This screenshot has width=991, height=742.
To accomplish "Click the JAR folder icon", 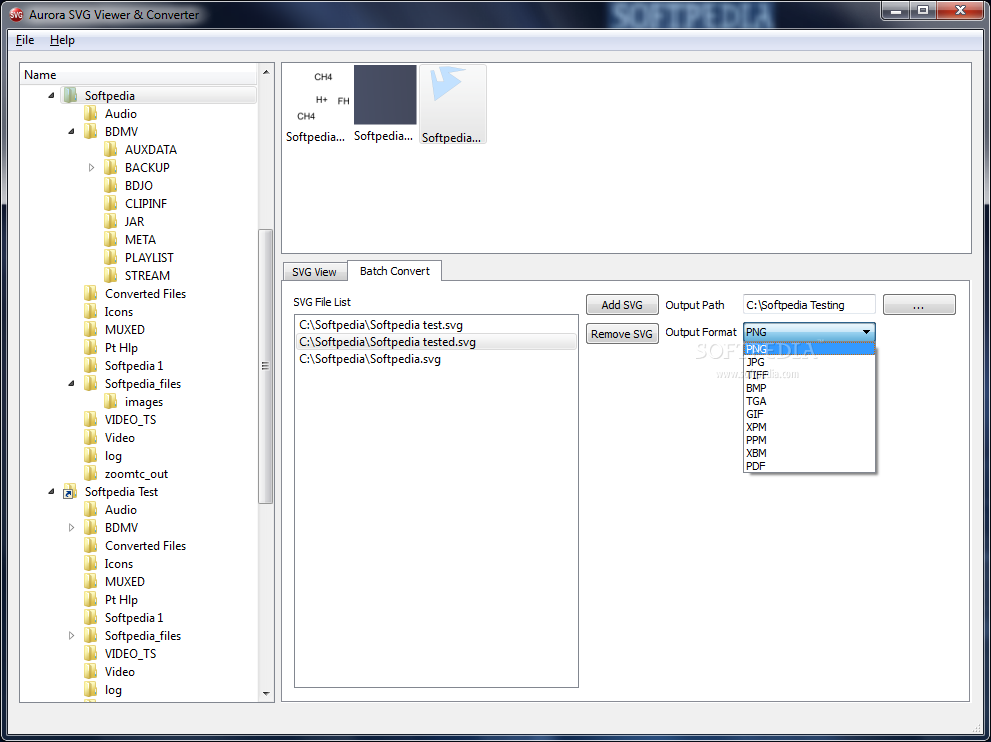I will [x=110, y=221].
